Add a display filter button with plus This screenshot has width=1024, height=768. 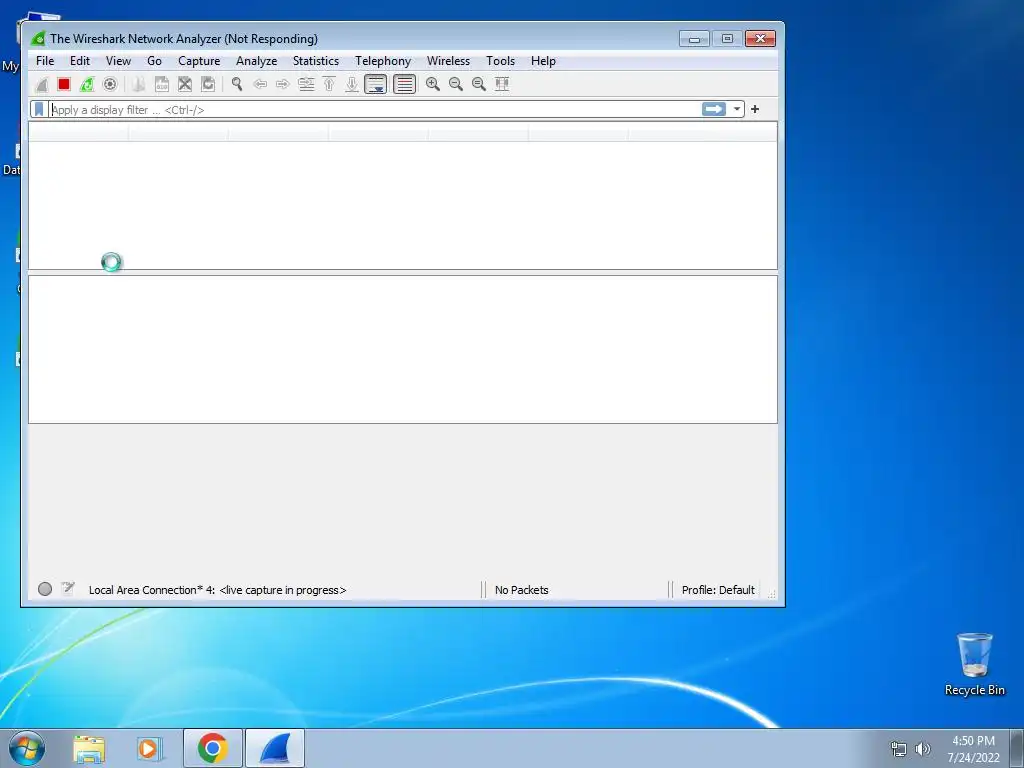click(x=755, y=109)
